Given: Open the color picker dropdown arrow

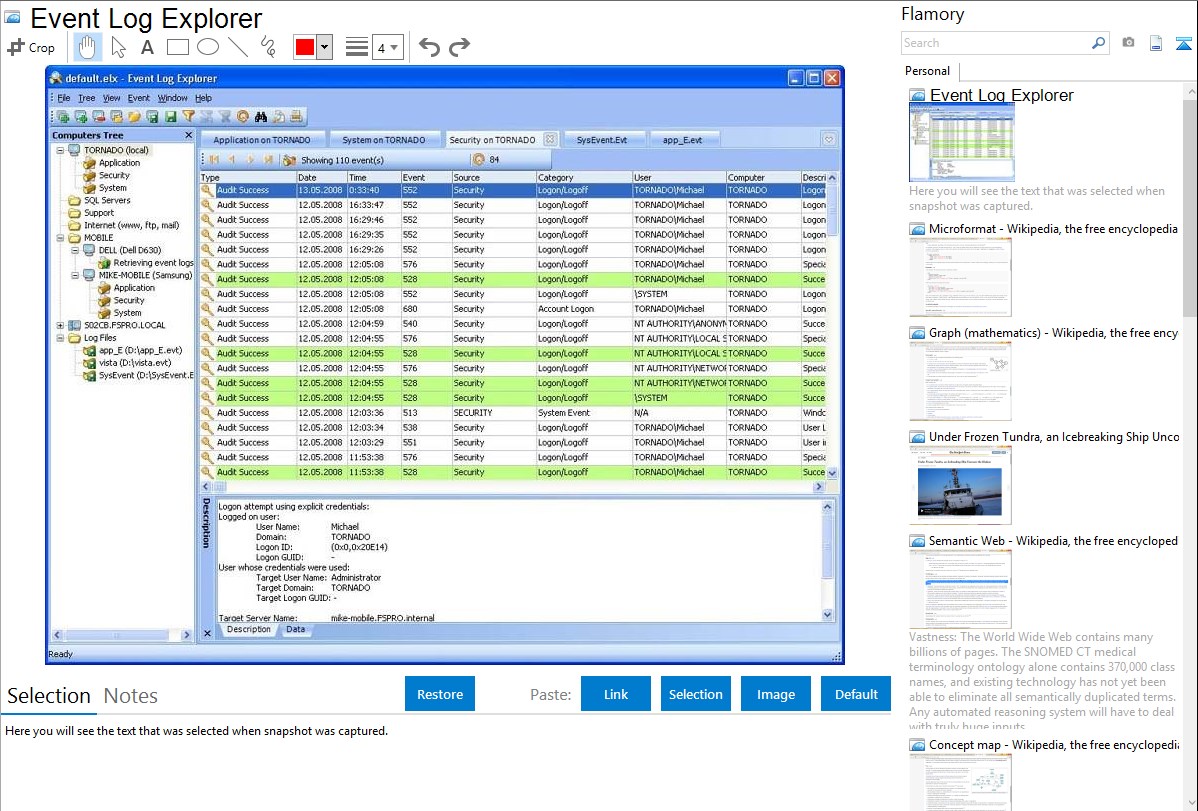Looking at the screenshot, I should (325, 47).
